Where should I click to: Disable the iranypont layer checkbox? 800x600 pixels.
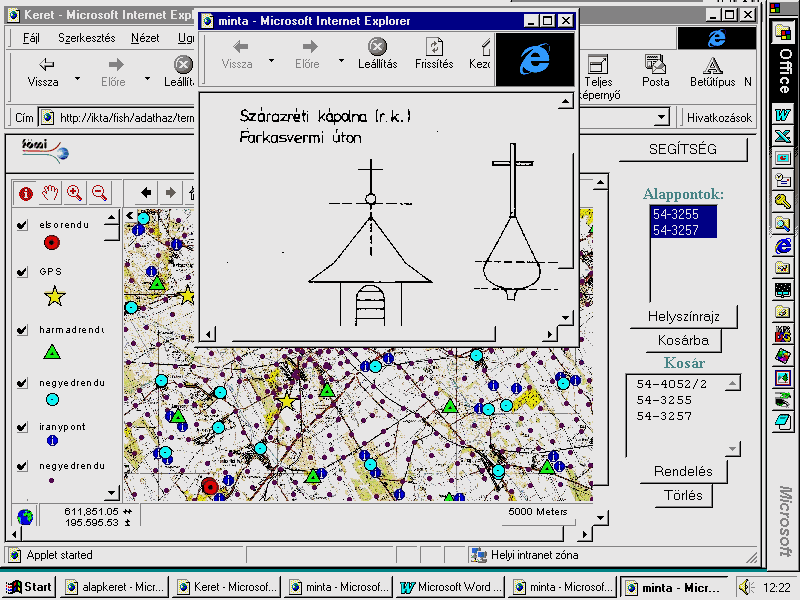[22, 426]
